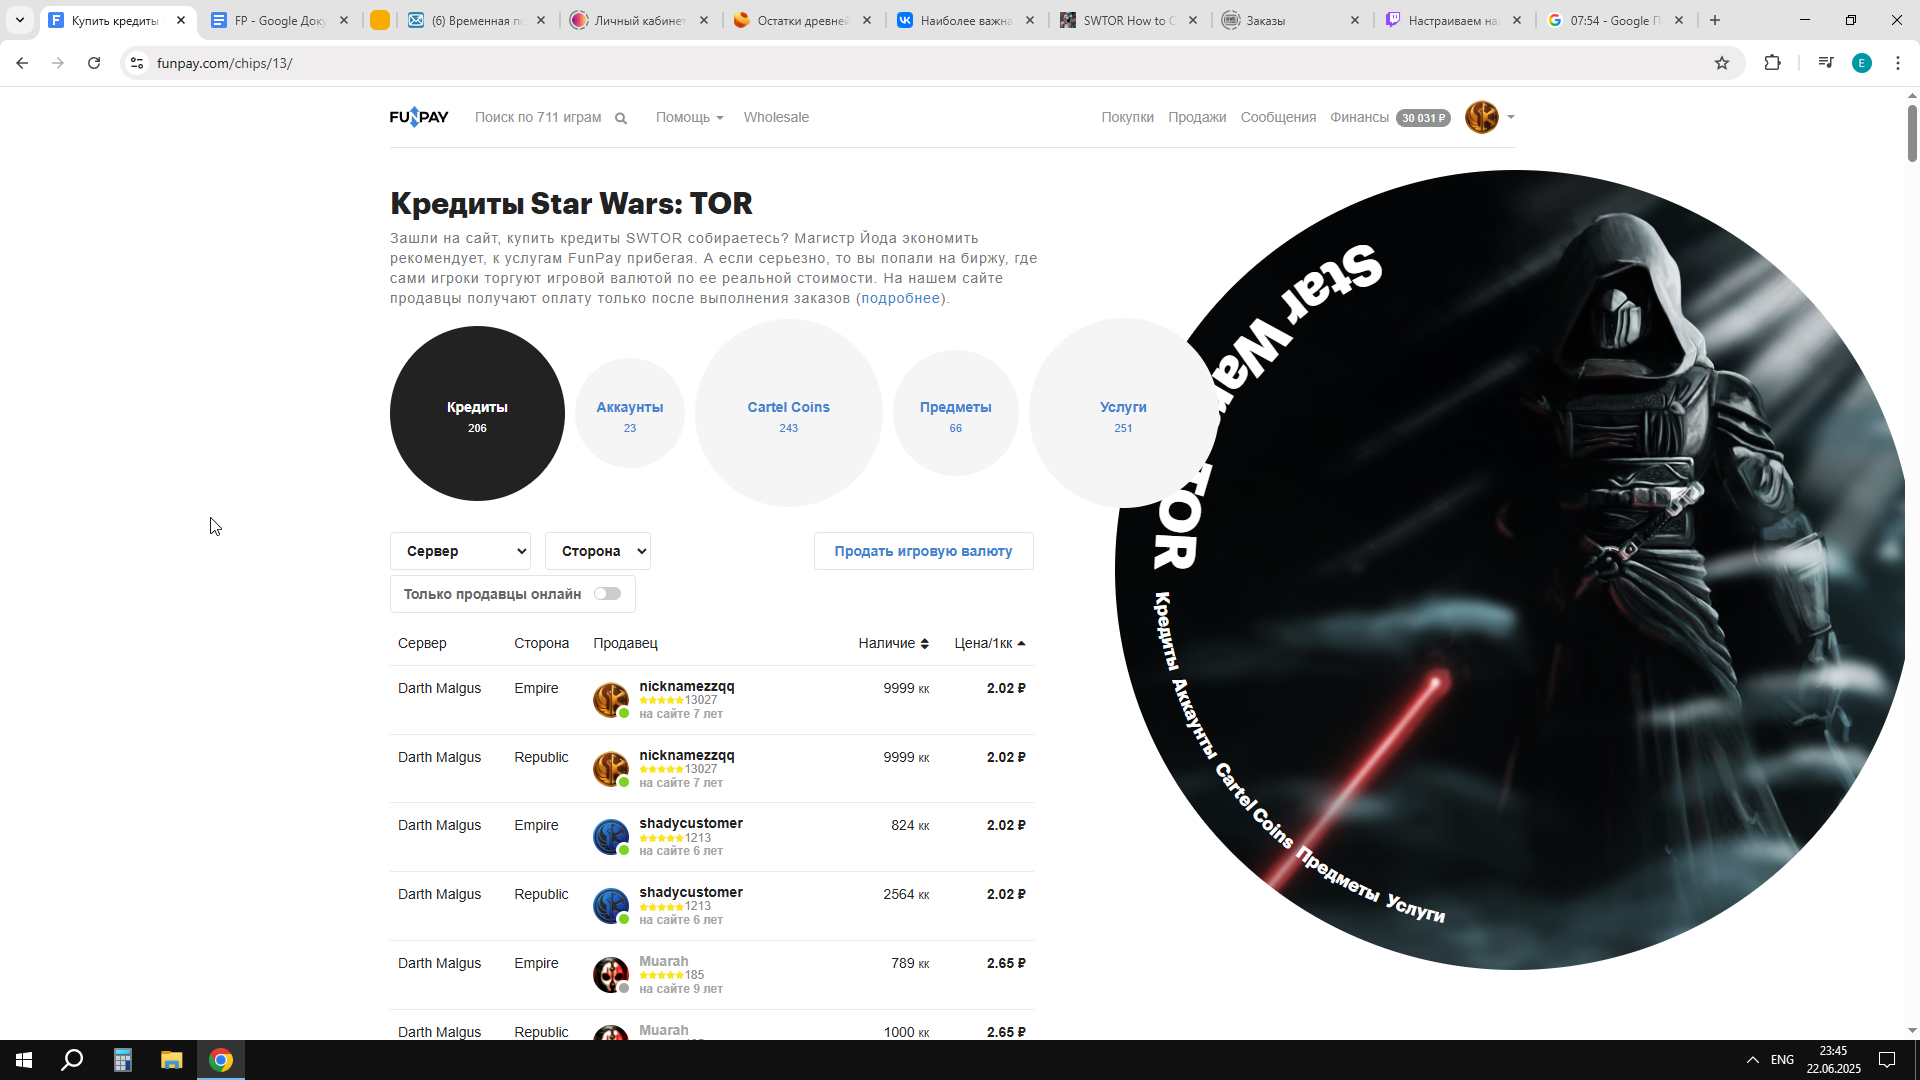1920x1080 pixels.
Task: Toggle Только продавцы онлайн switch
Action: 607,594
